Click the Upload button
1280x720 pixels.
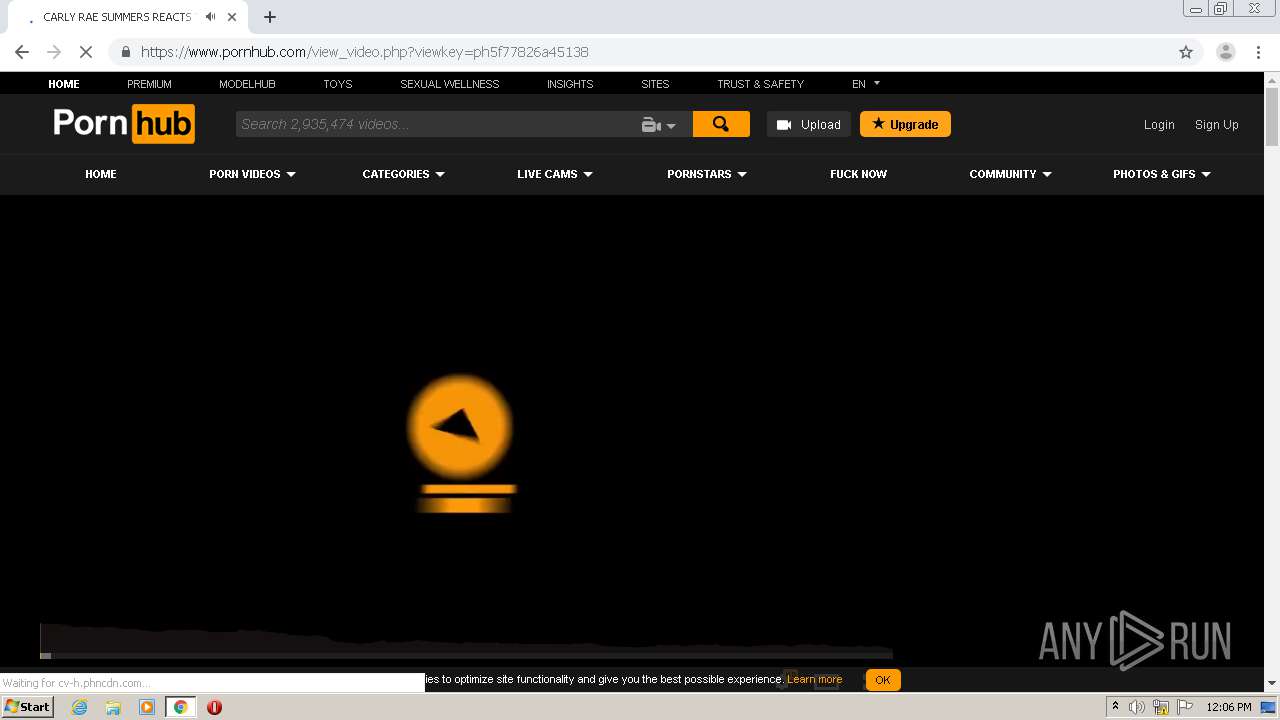pyautogui.click(x=809, y=124)
